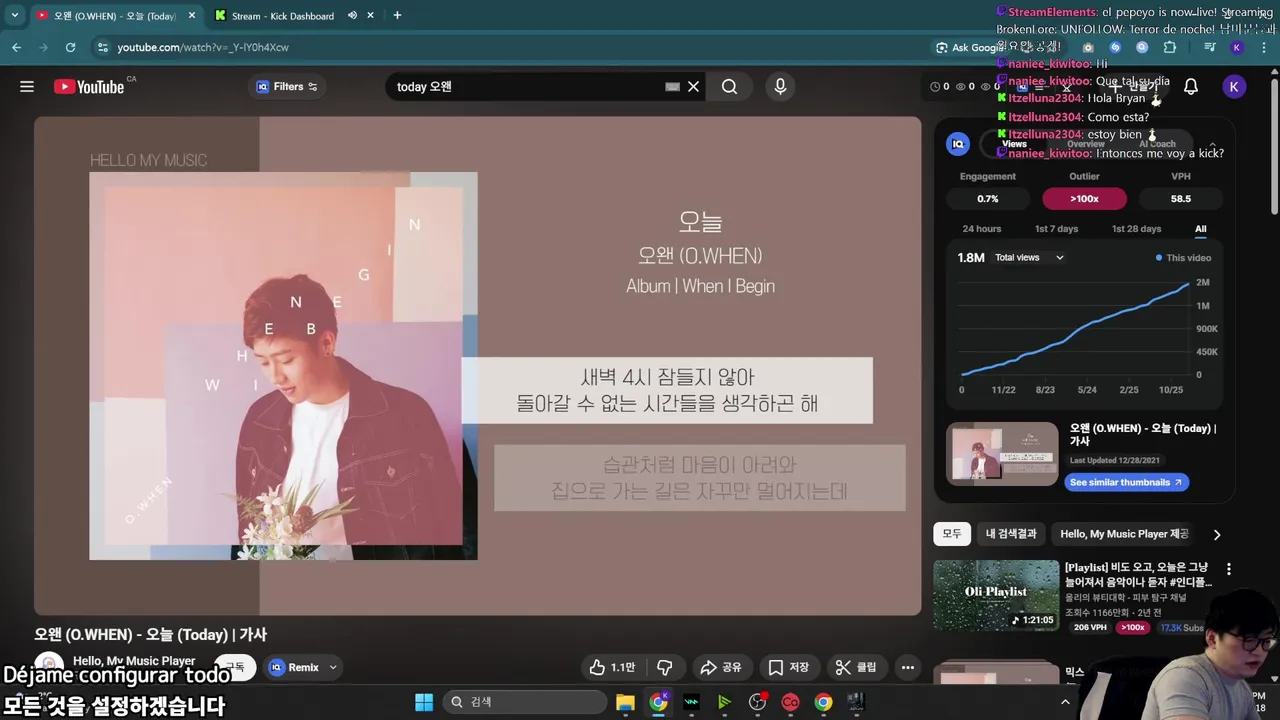The image size is (1280, 720).
Task: Select the Hello, My Music Player 제공 chip
Action: [1124, 534]
